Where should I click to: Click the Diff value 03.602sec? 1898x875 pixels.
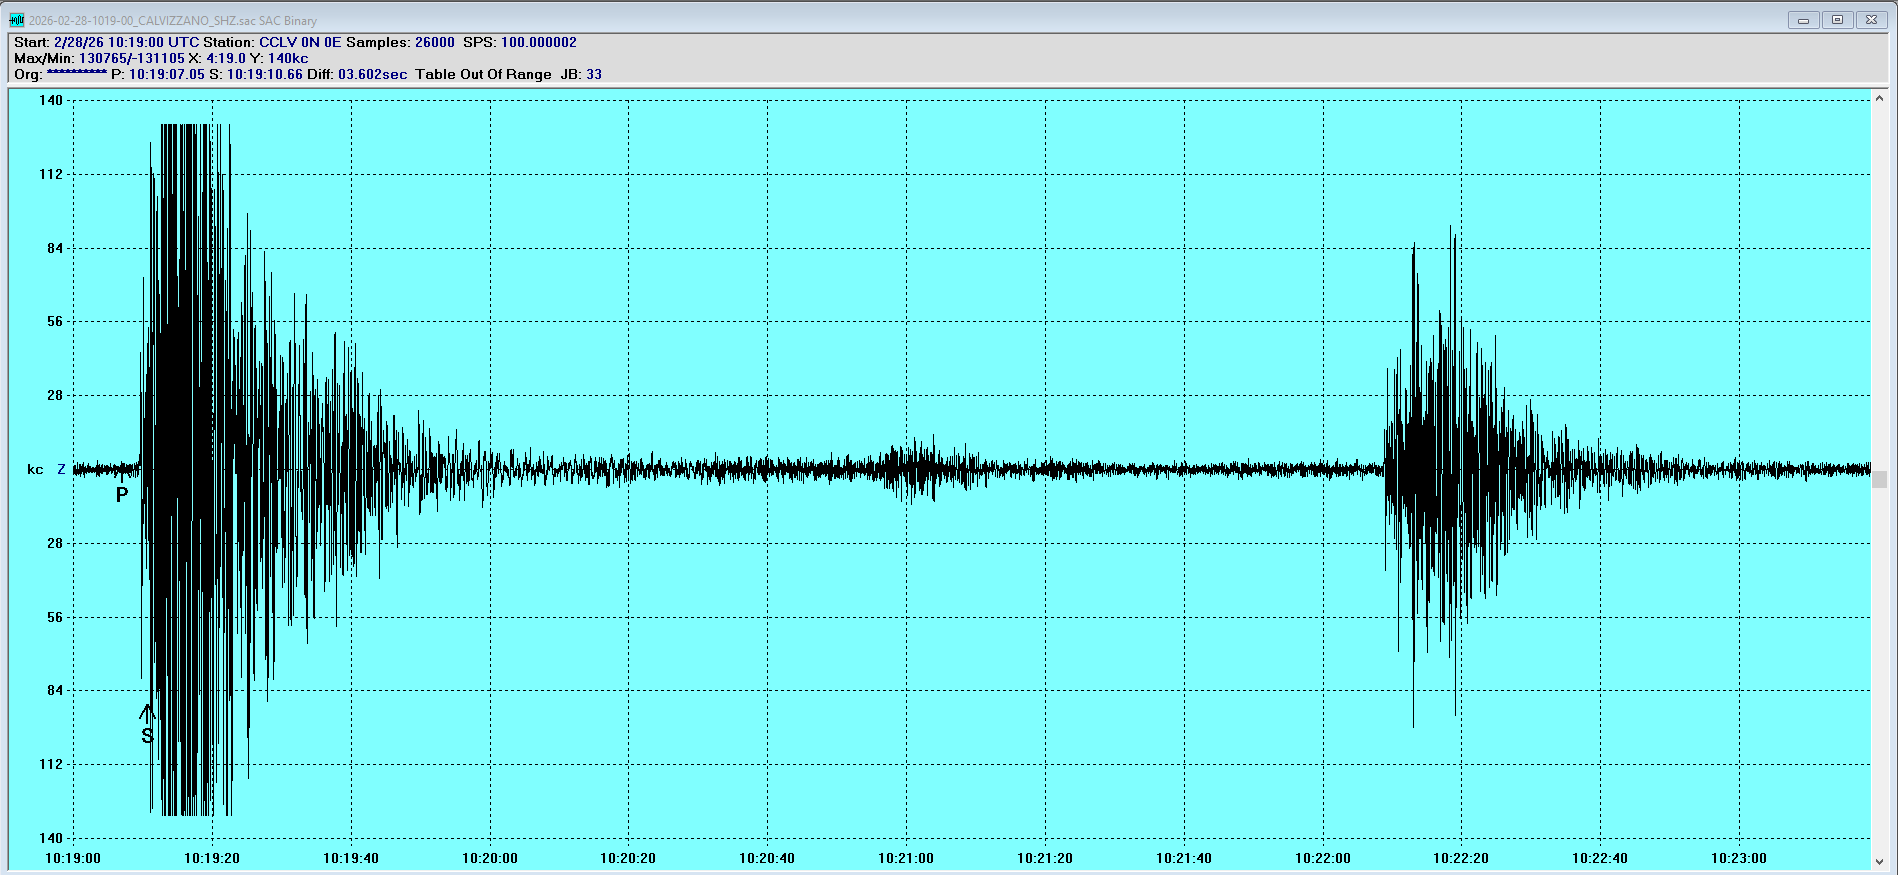[x=372, y=74]
